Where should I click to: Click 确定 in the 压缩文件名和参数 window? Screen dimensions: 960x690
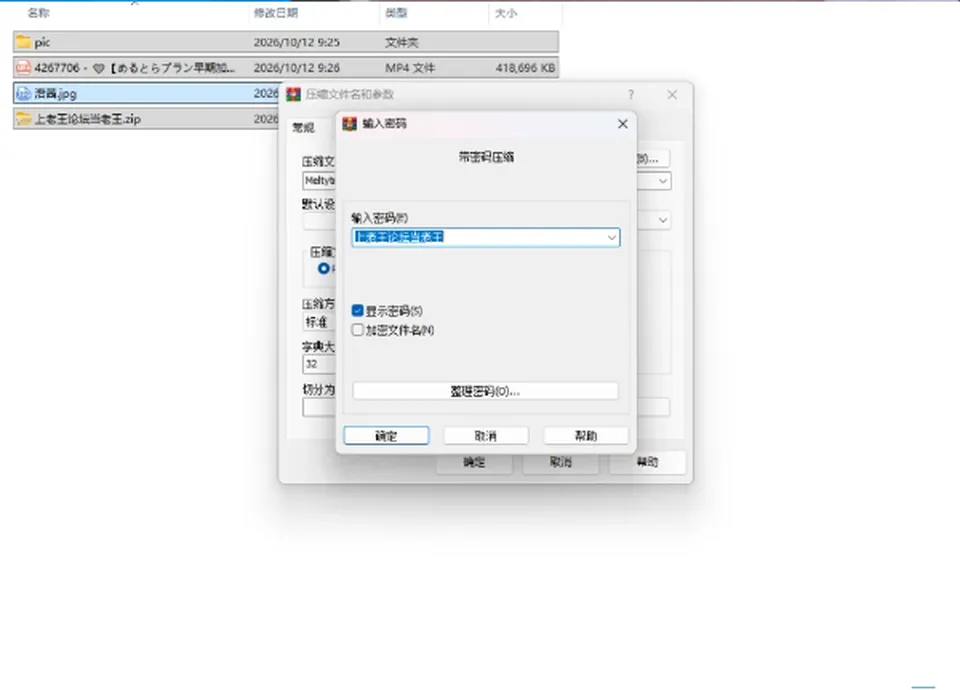pyautogui.click(x=474, y=462)
